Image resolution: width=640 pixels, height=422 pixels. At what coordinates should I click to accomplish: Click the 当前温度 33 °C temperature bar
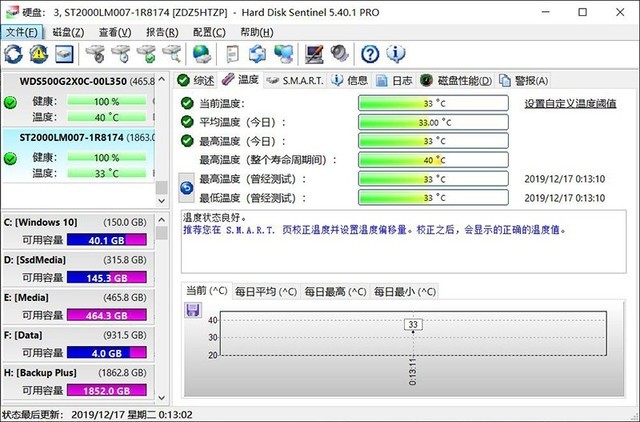pos(433,103)
